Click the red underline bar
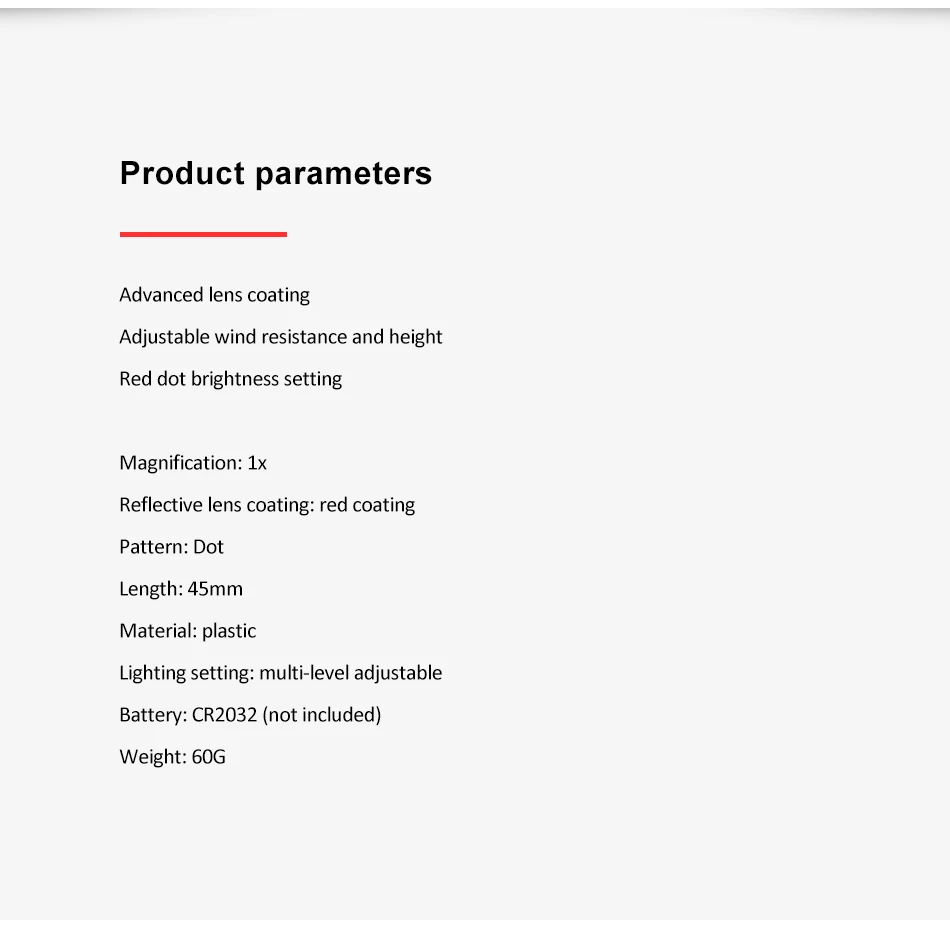 (x=203, y=234)
